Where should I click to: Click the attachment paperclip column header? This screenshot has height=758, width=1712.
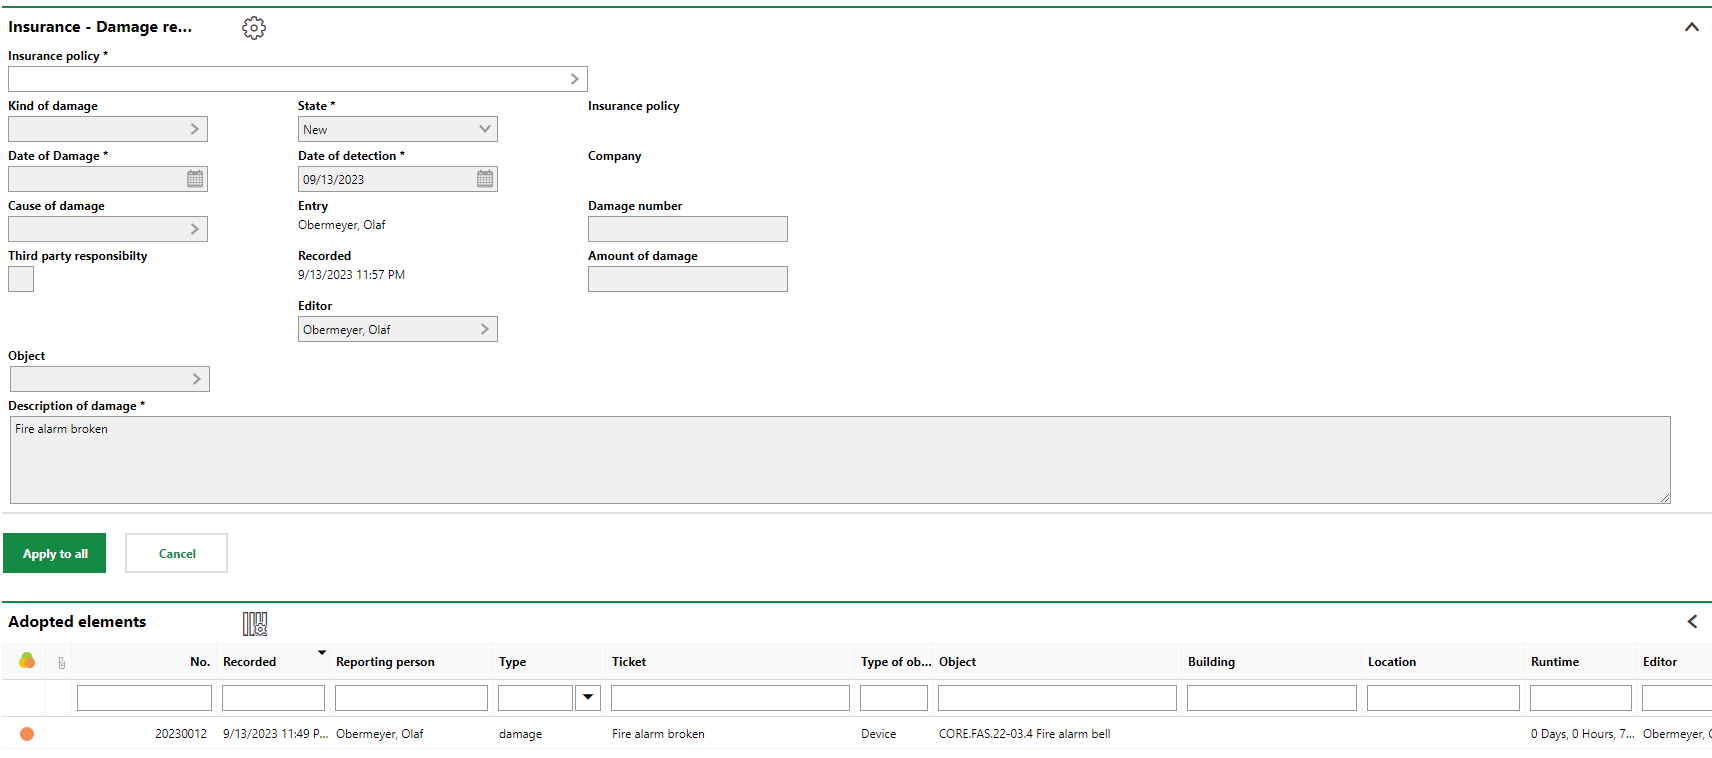tap(61, 662)
